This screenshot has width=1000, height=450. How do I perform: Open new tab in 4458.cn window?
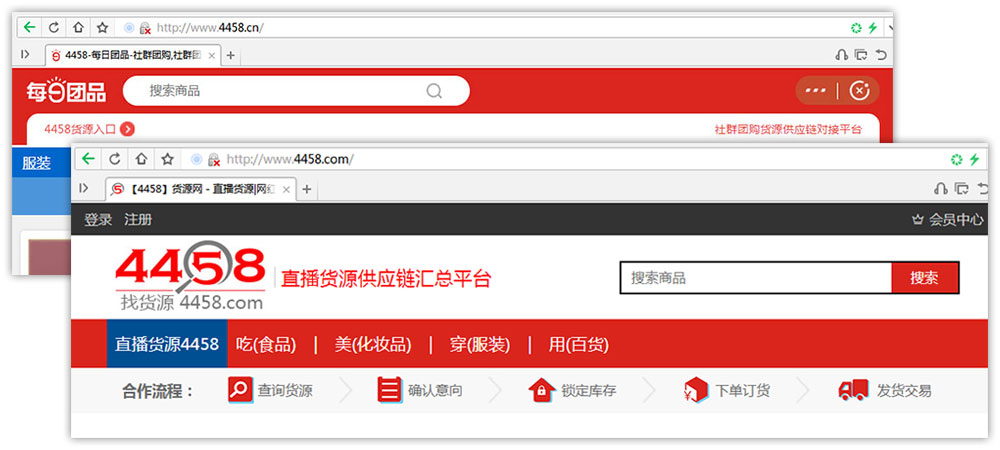tap(231, 55)
